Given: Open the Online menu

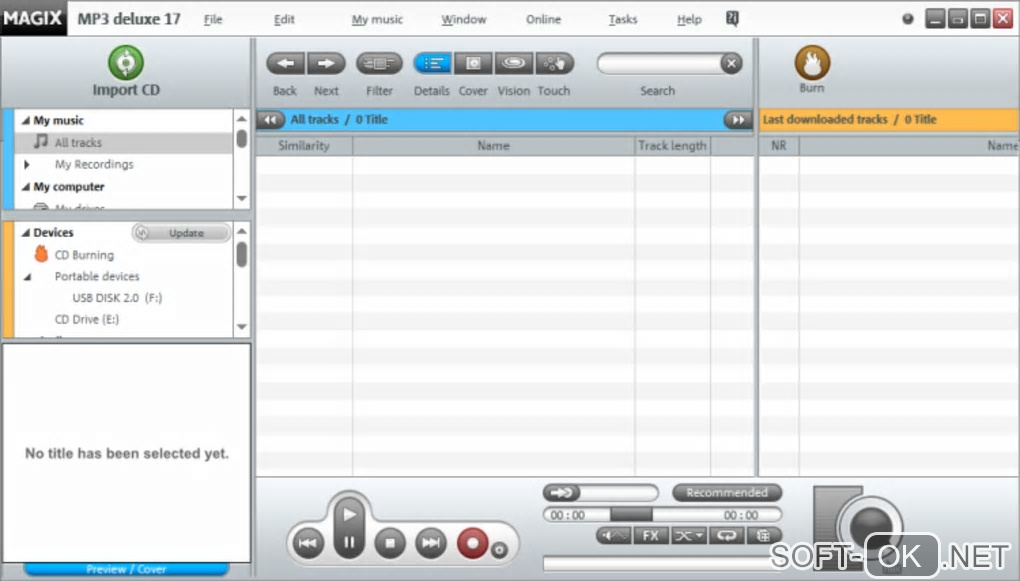Looking at the screenshot, I should pos(543,20).
